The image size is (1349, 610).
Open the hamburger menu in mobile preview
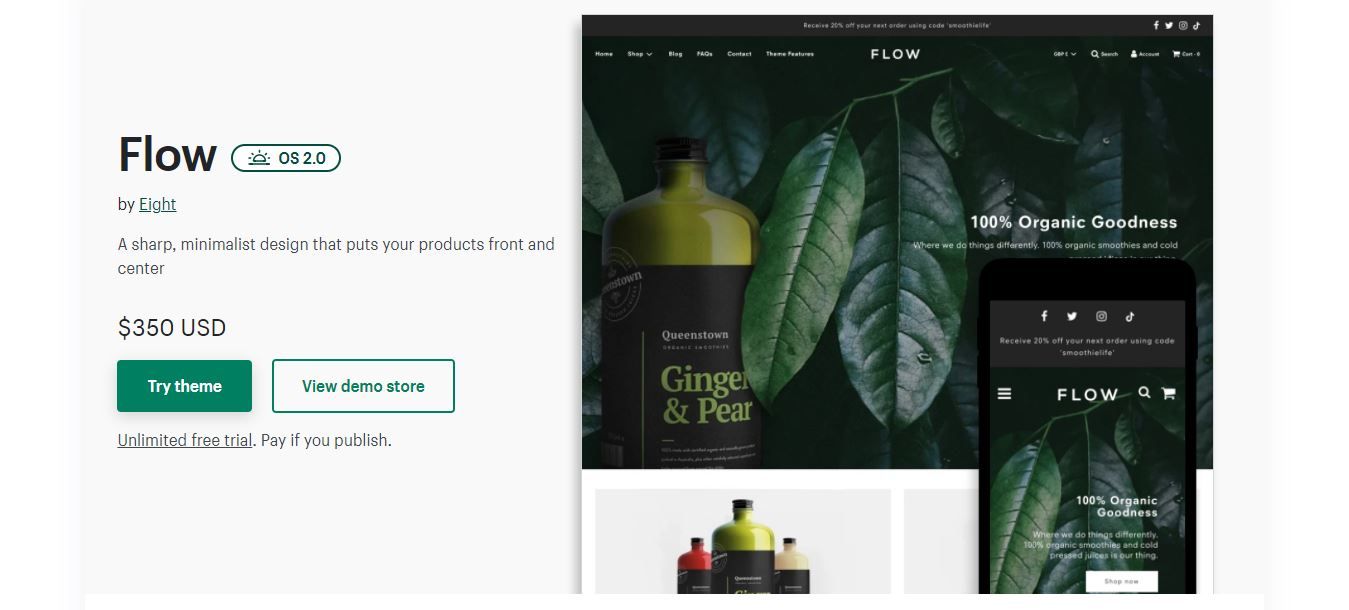pyautogui.click(x=1004, y=394)
